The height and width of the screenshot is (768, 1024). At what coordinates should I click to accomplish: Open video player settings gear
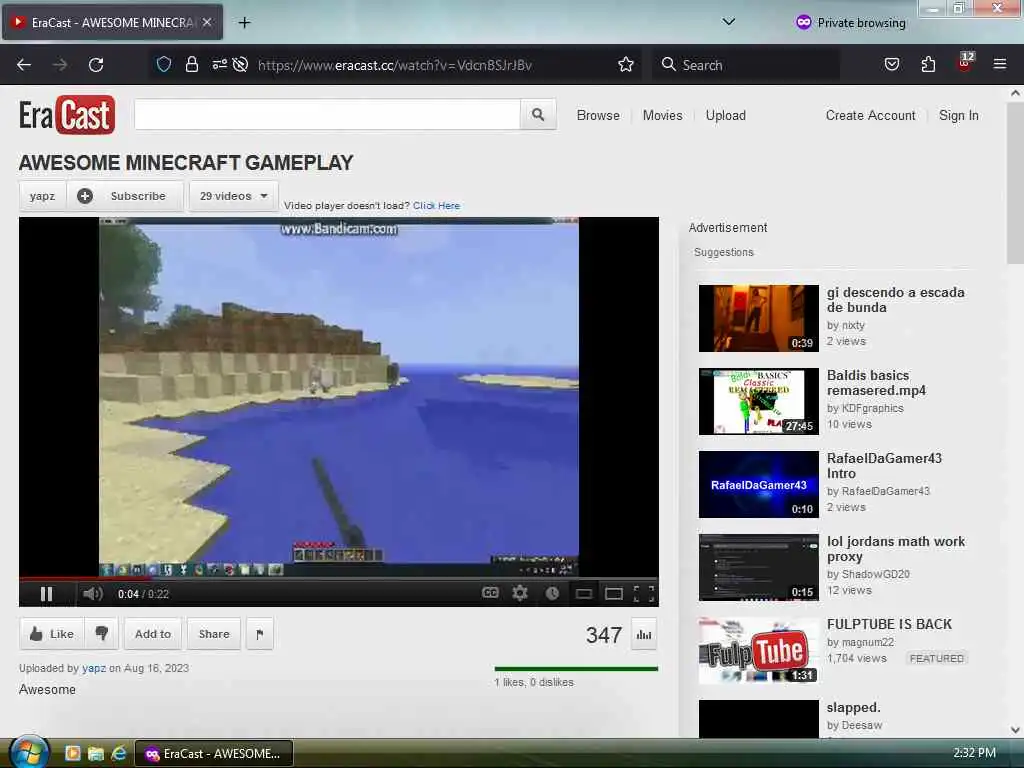(x=520, y=593)
